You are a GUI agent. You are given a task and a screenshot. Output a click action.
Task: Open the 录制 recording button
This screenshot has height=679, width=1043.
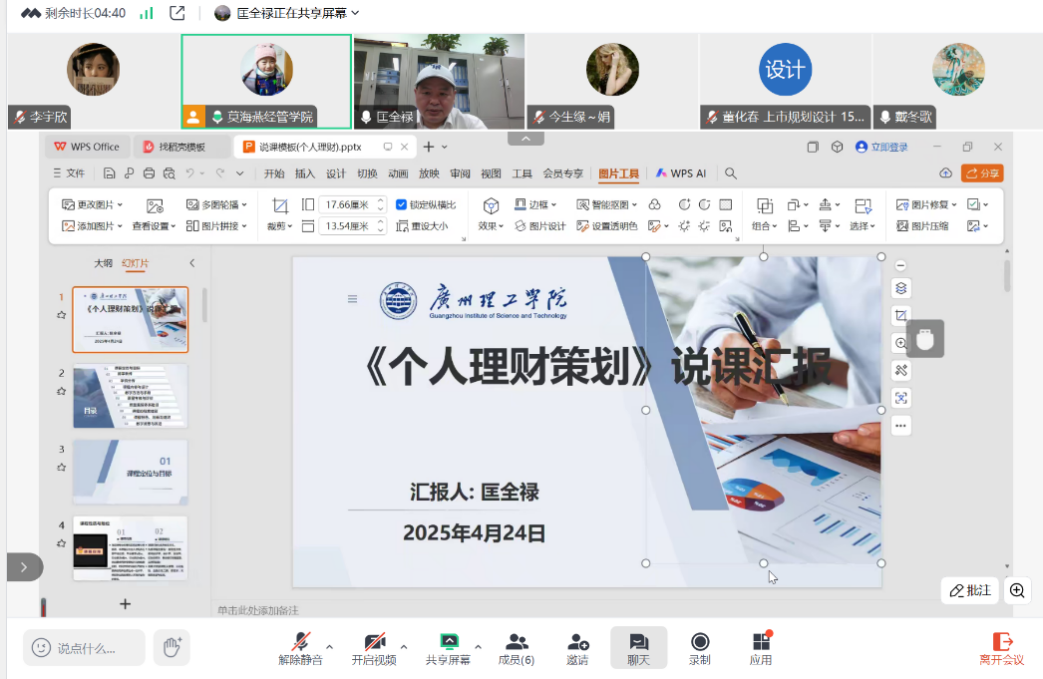pyautogui.click(x=700, y=647)
